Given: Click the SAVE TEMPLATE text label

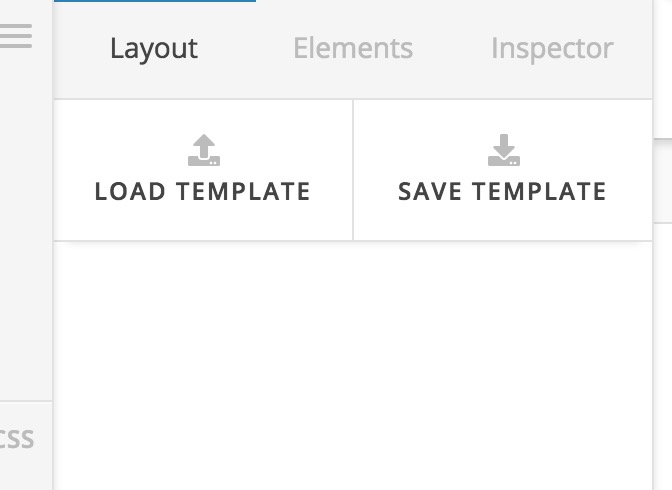Looking at the screenshot, I should point(502,191).
